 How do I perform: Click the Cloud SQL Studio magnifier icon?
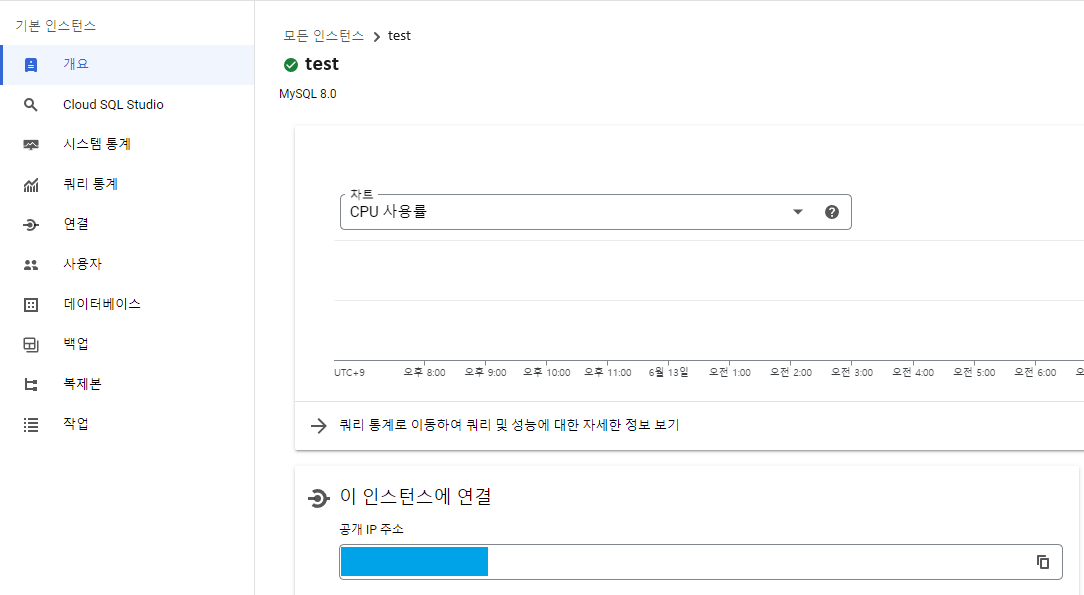[x=31, y=105]
